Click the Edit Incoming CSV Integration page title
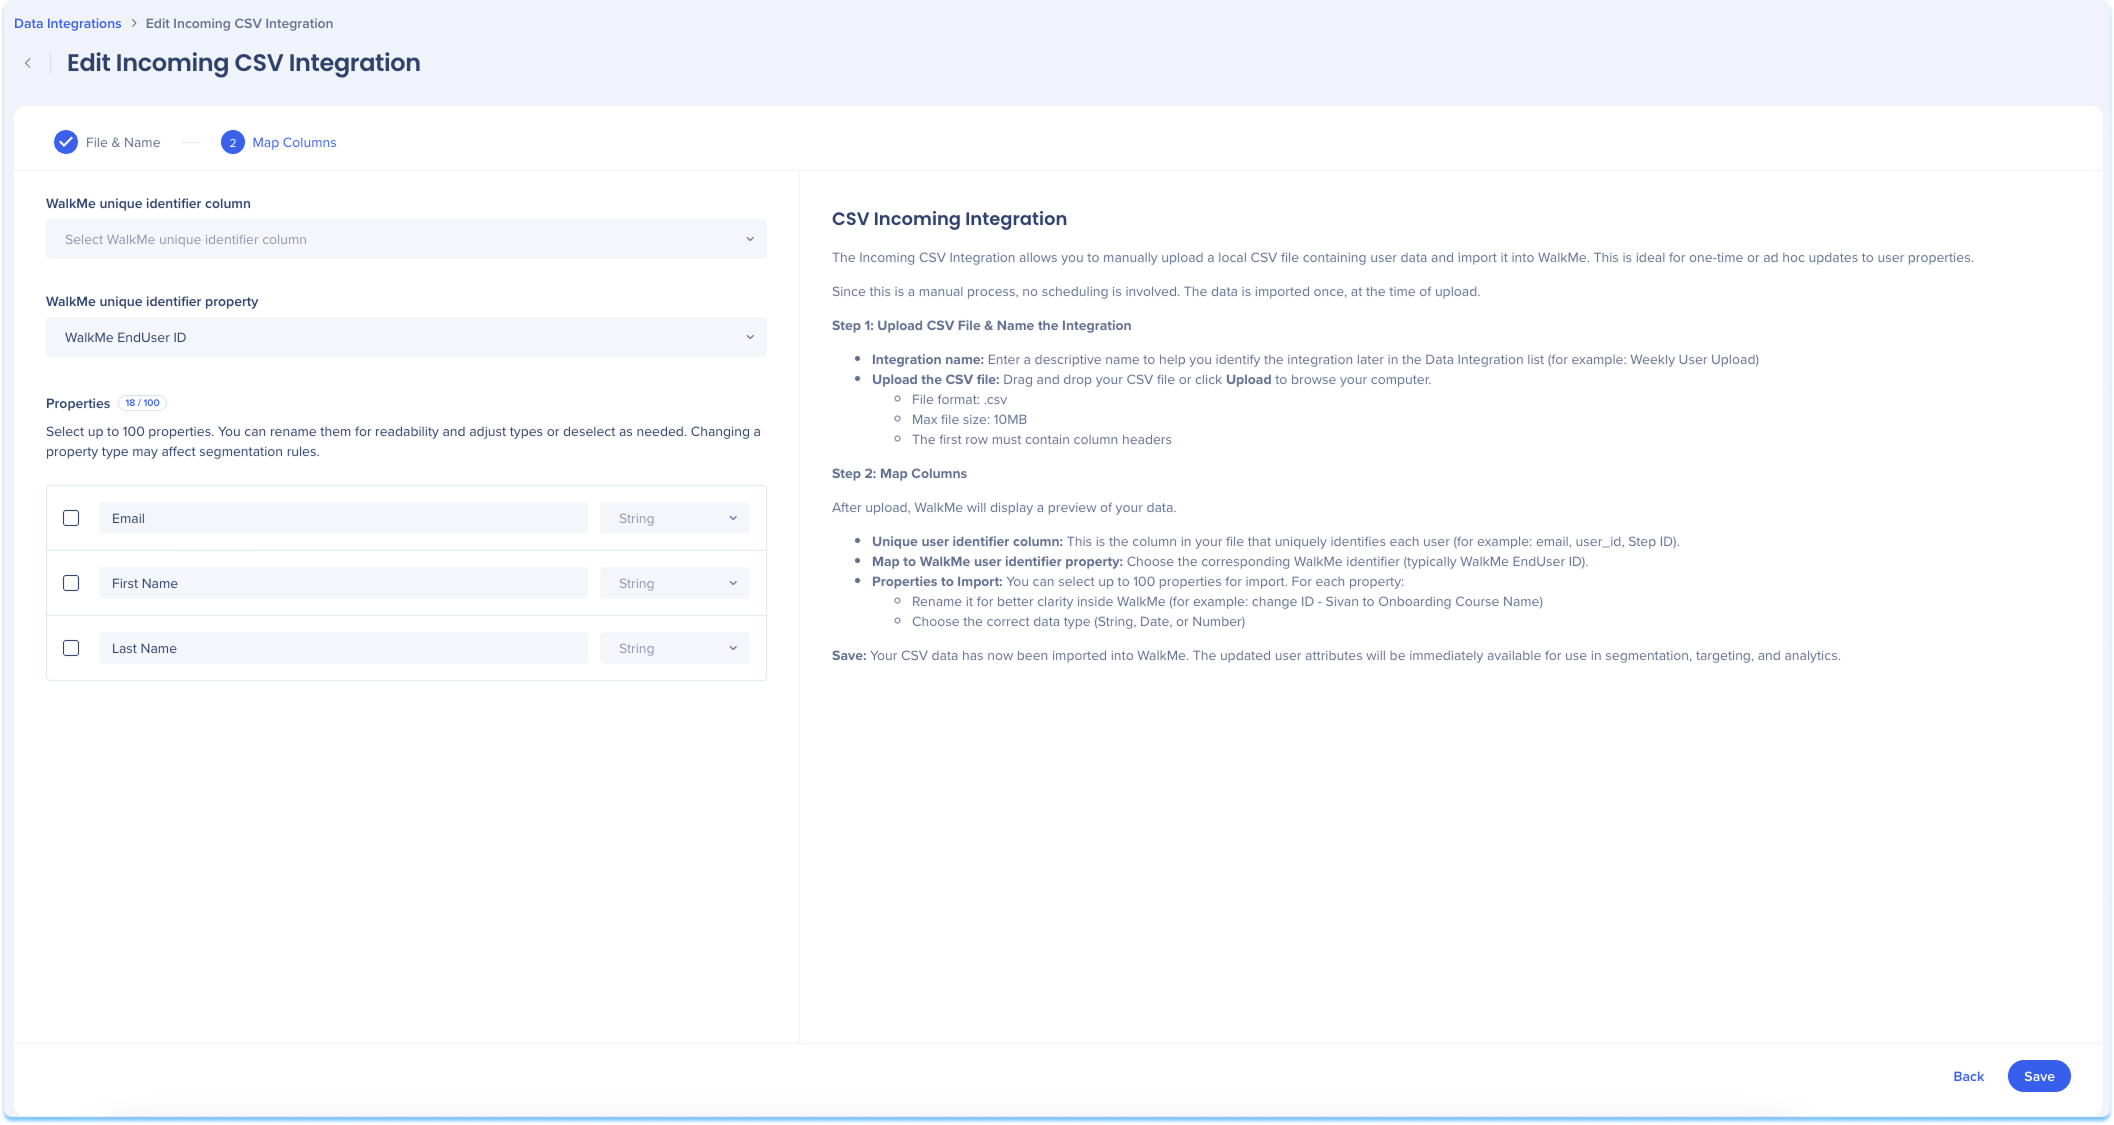This screenshot has width=2114, height=1125. click(x=243, y=63)
